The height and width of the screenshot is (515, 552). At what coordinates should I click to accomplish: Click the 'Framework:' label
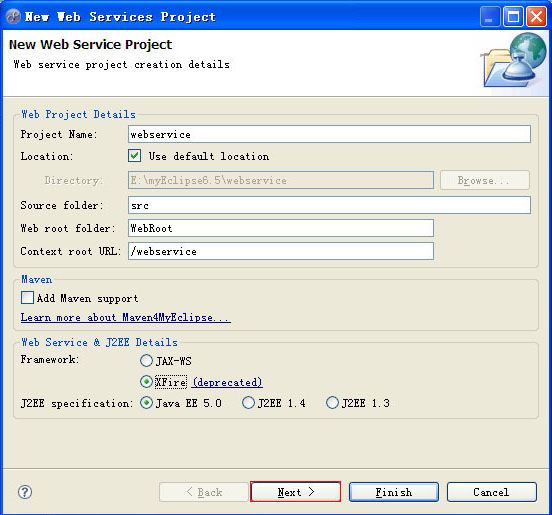click(50, 359)
